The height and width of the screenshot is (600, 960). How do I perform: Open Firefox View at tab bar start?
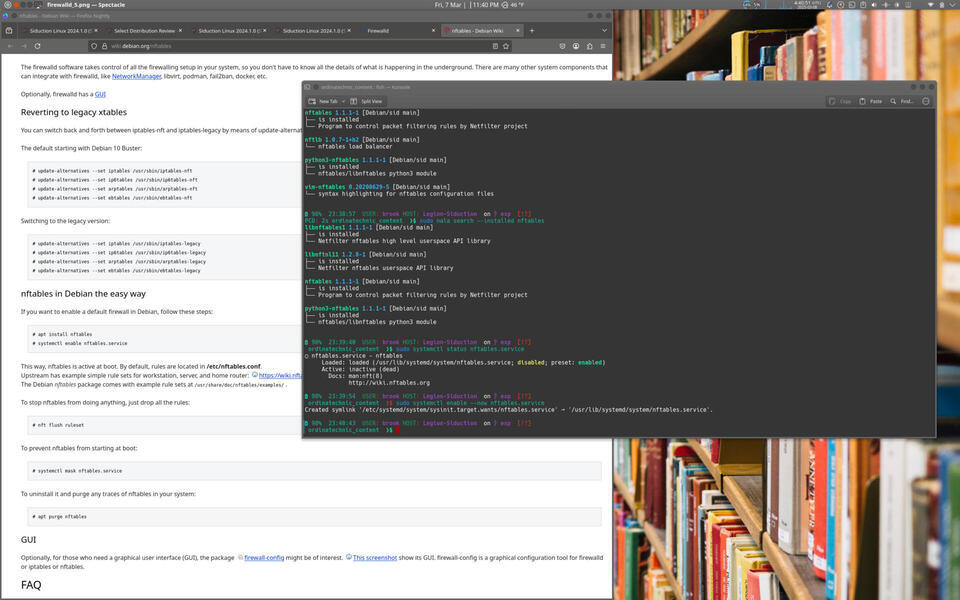tap(9, 31)
